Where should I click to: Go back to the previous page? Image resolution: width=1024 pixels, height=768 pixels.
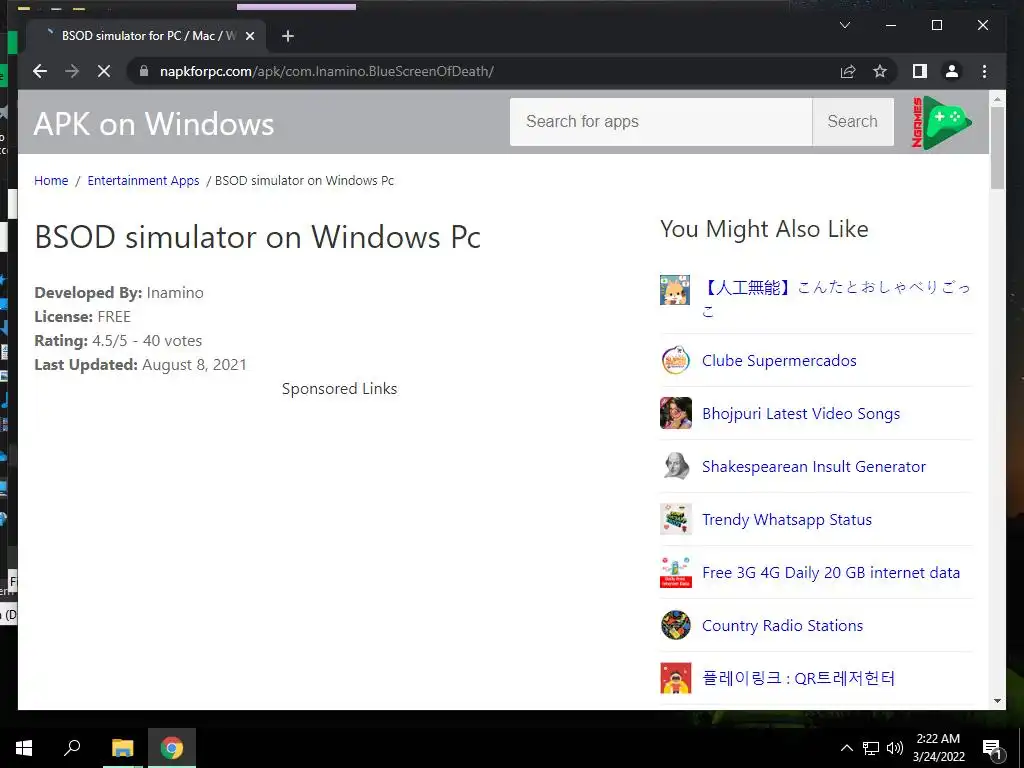click(40, 71)
